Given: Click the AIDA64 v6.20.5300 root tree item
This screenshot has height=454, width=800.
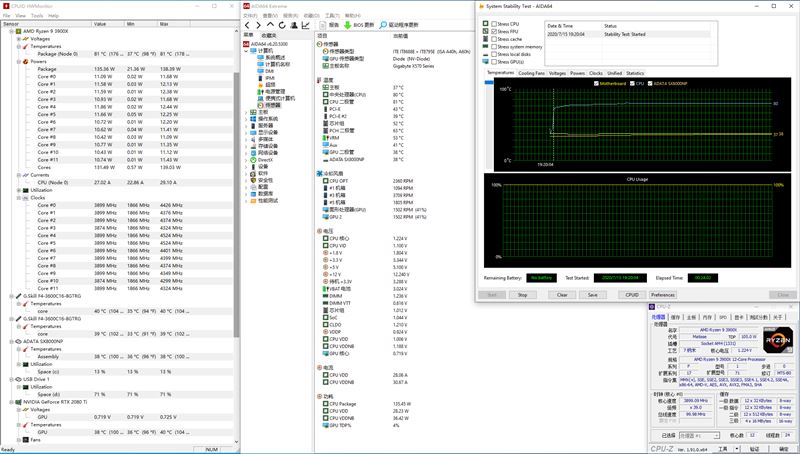Looking at the screenshot, I should (265, 44).
